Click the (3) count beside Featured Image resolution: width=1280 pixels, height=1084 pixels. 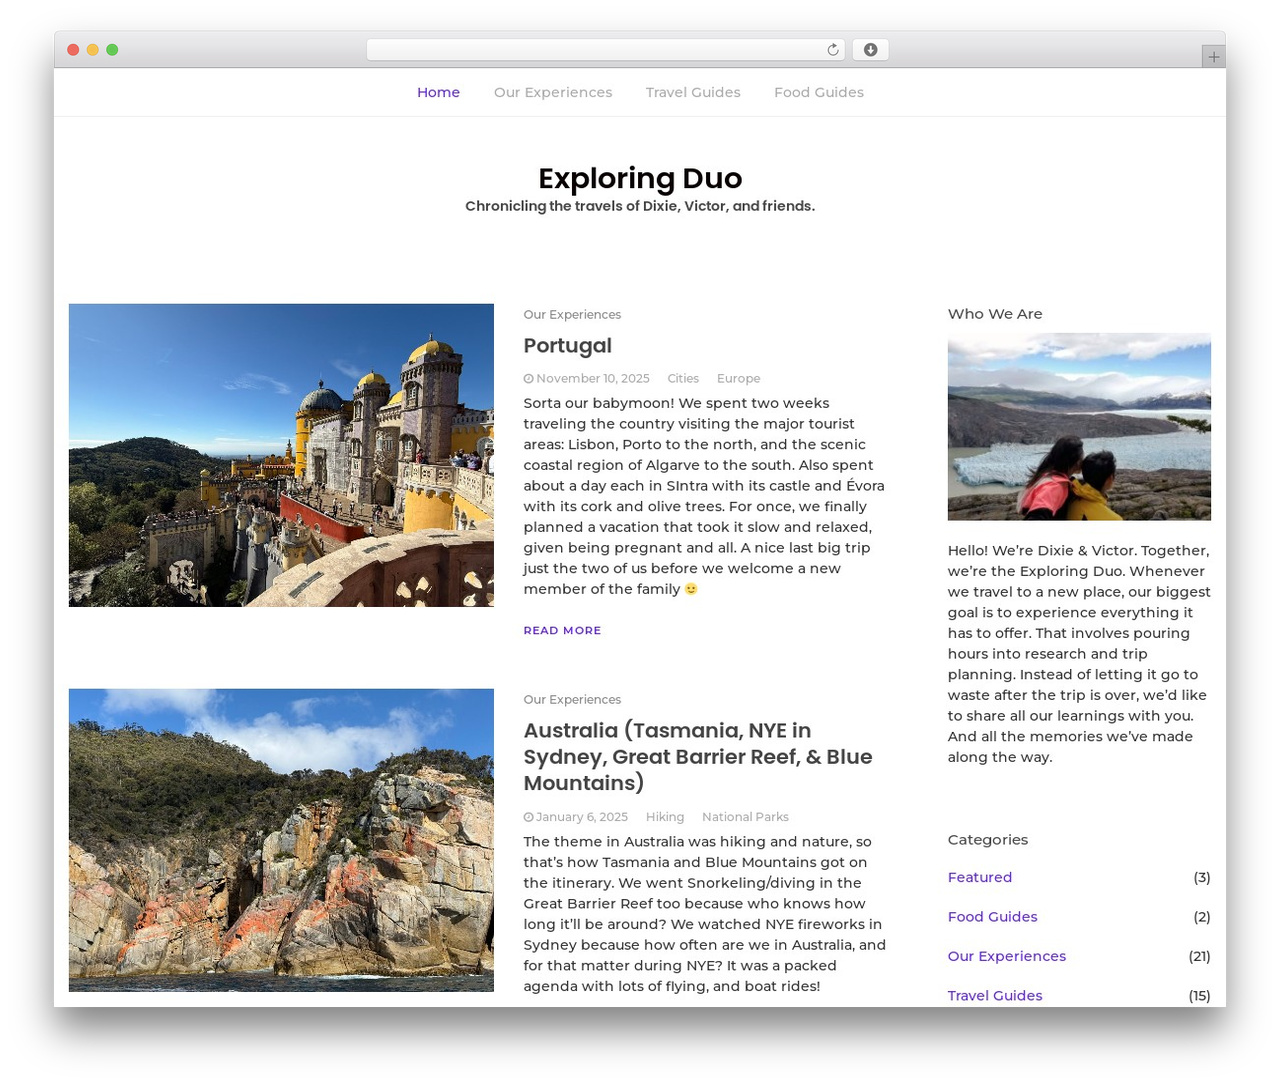(x=1201, y=877)
